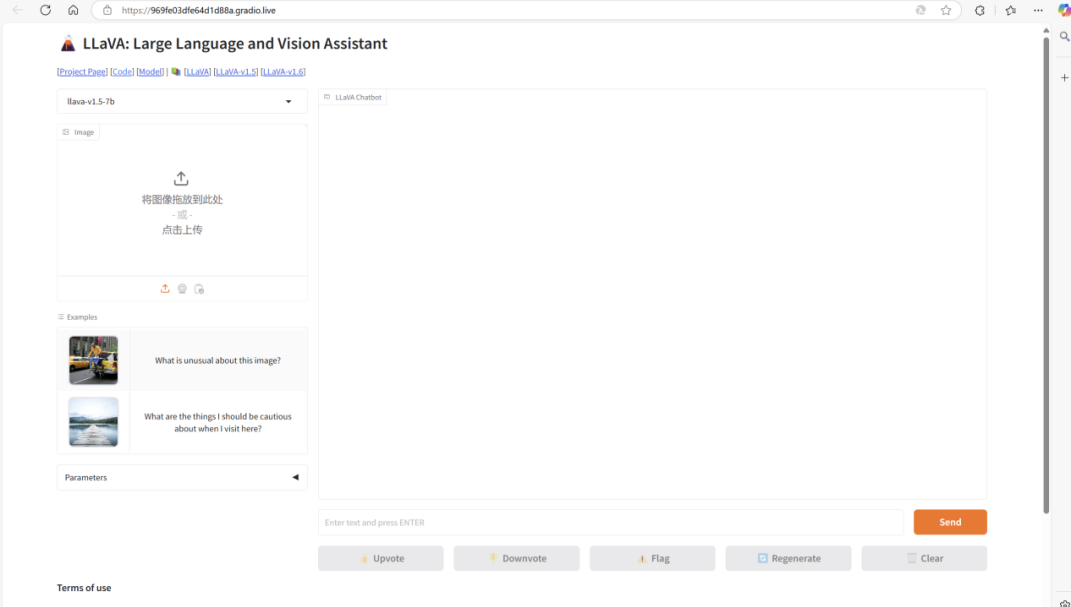Click the Upvote button
The width and height of the screenshot is (1071, 607).
point(380,558)
